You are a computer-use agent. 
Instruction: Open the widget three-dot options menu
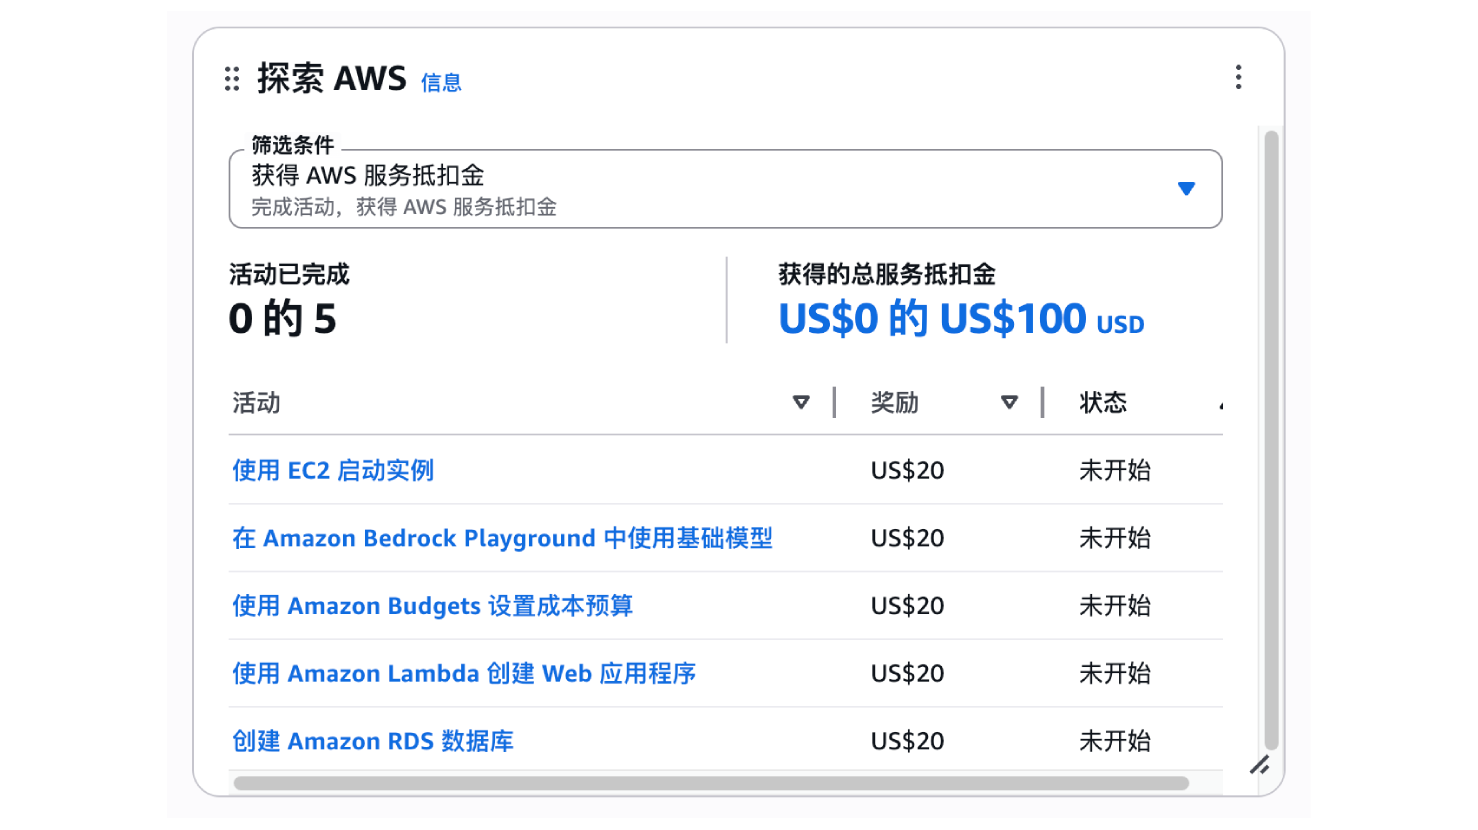click(1238, 77)
